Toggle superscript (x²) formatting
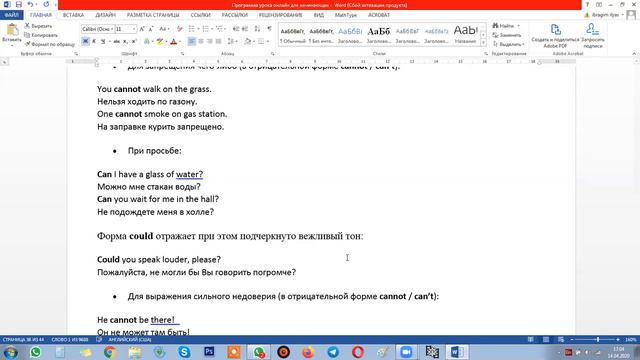 [x=134, y=41]
